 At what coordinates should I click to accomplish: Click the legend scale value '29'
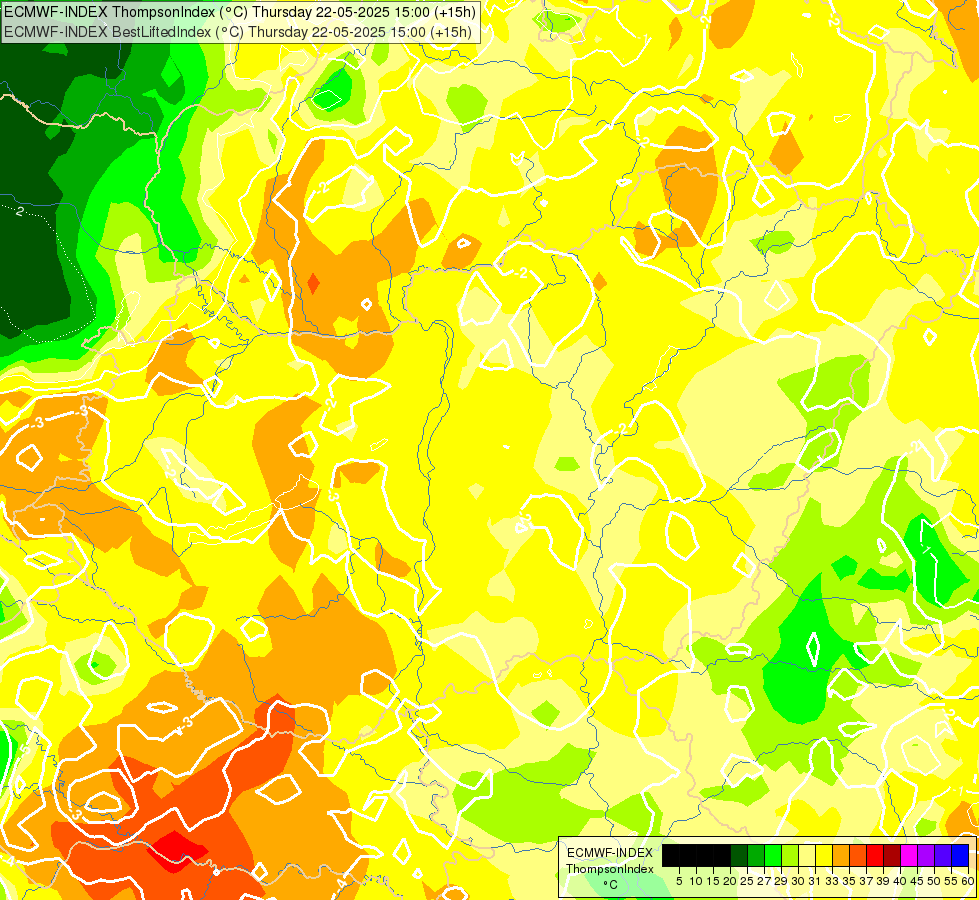click(781, 881)
